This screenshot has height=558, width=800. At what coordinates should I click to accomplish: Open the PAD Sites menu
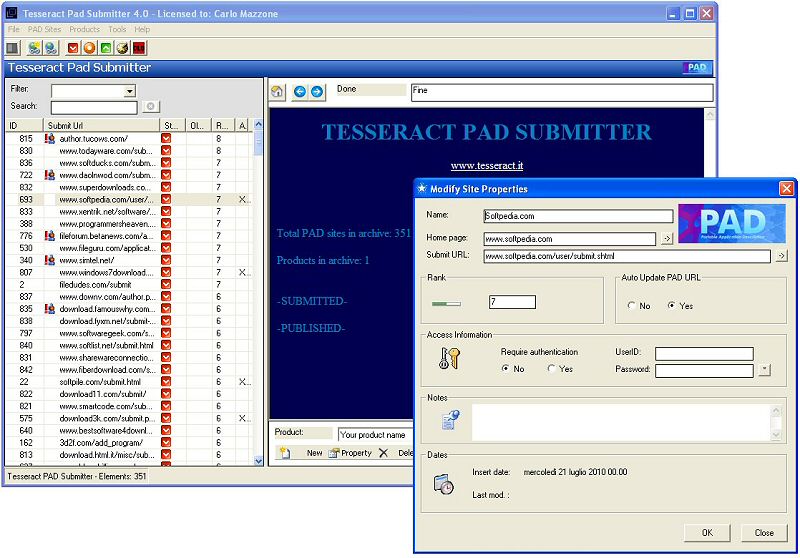[x=44, y=30]
